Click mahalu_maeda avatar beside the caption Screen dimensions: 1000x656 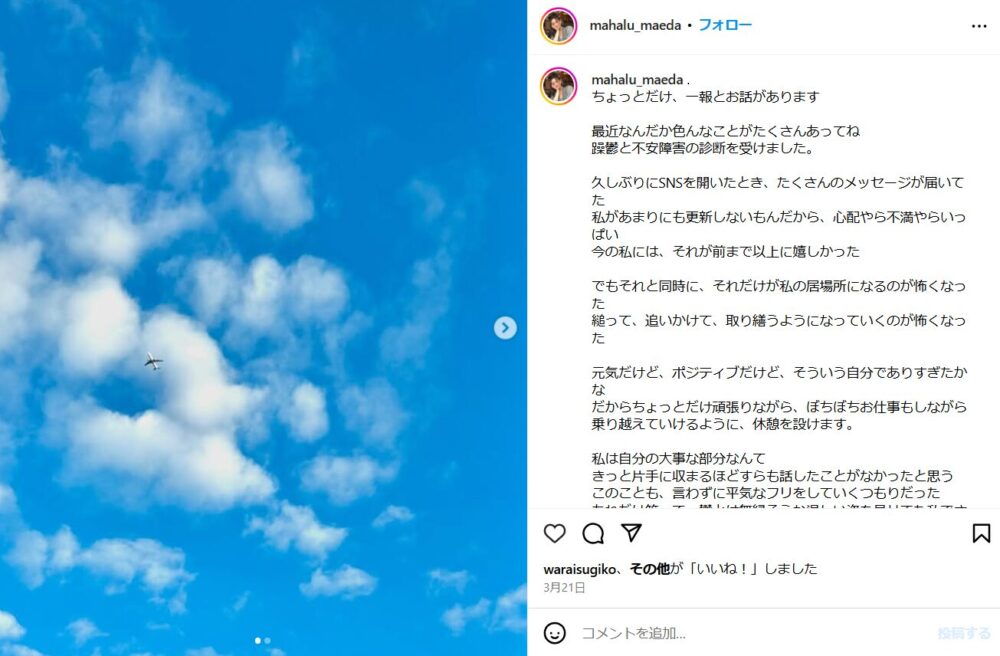tap(559, 85)
